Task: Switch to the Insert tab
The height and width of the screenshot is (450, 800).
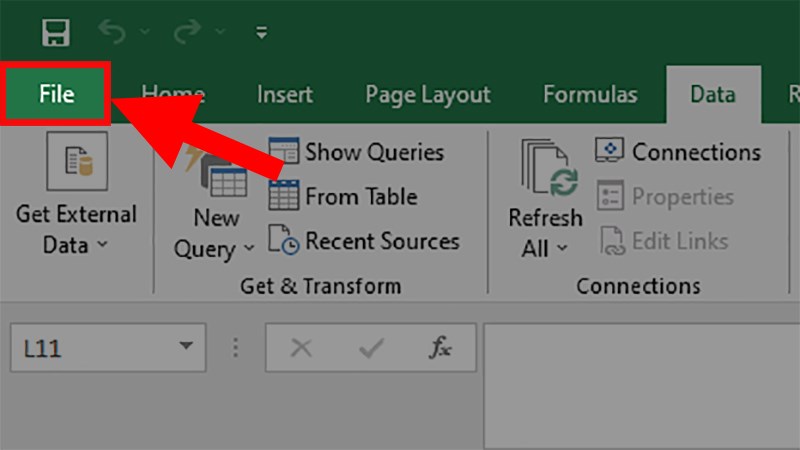Action: point(285,94)
